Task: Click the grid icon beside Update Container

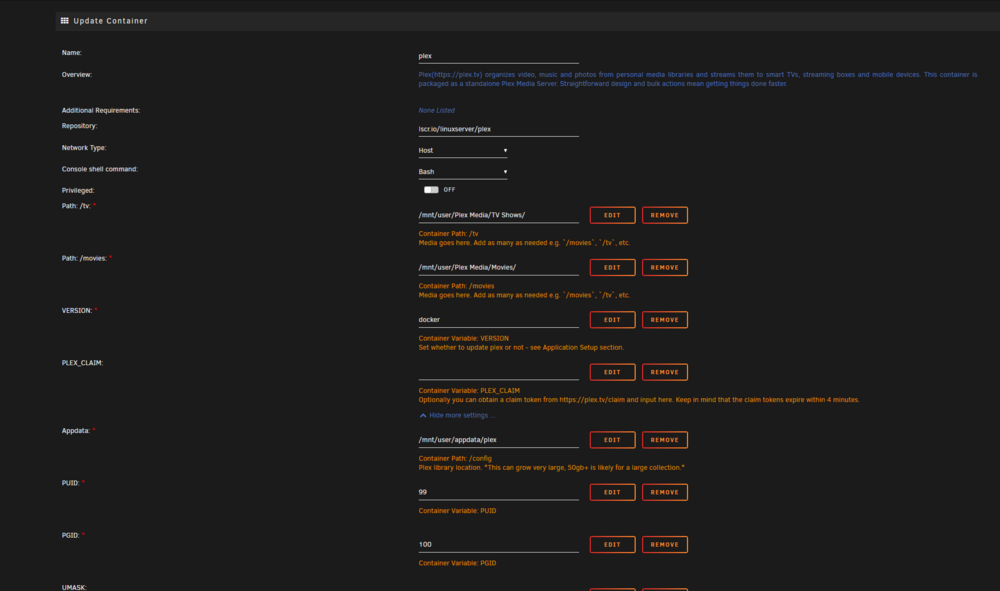Action: (64, 21)
